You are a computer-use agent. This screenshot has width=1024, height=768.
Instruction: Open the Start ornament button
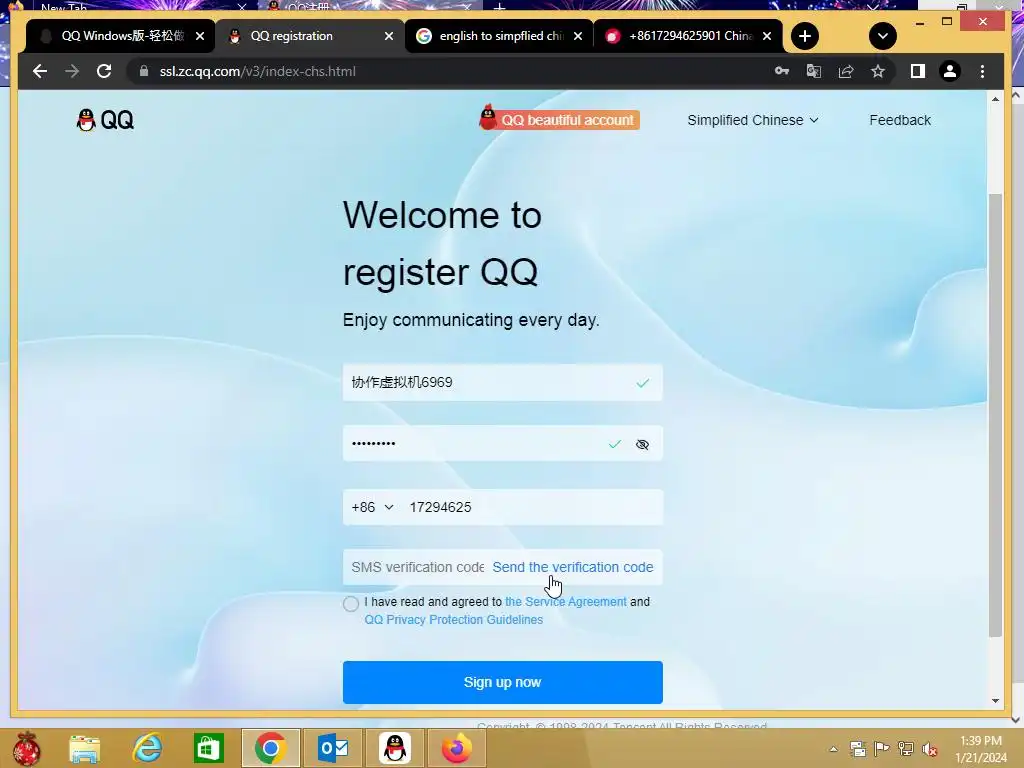pyautogui.click(x=26, y=748)
